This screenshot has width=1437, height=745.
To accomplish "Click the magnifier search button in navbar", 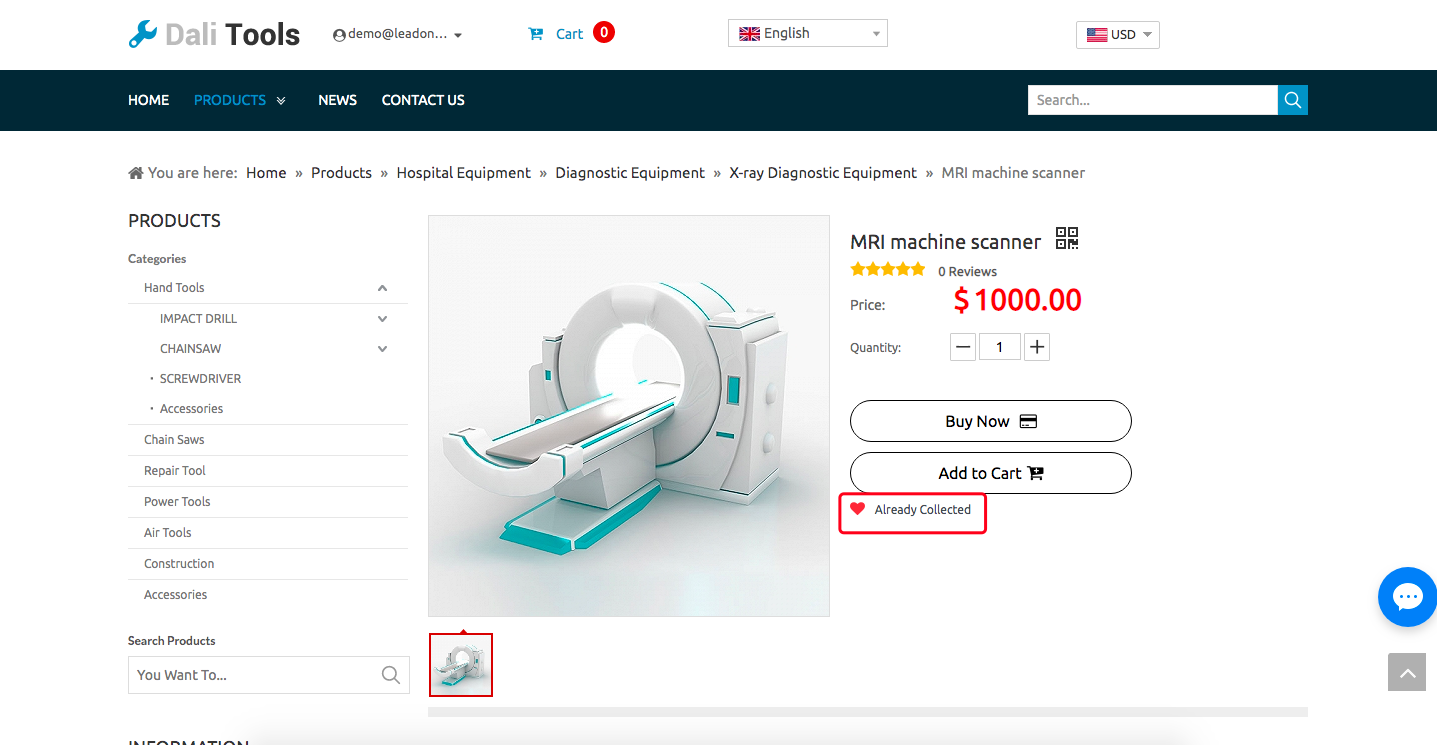I will pyautogui.click(x=1292, y=100).
